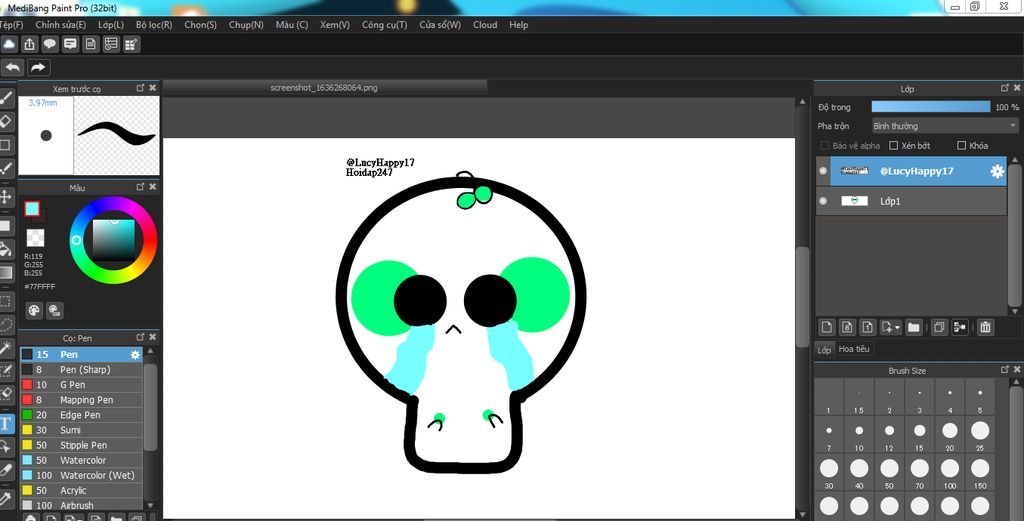
Task: Open the Công cụ(T) menu
Action: (x=385, y=25)
